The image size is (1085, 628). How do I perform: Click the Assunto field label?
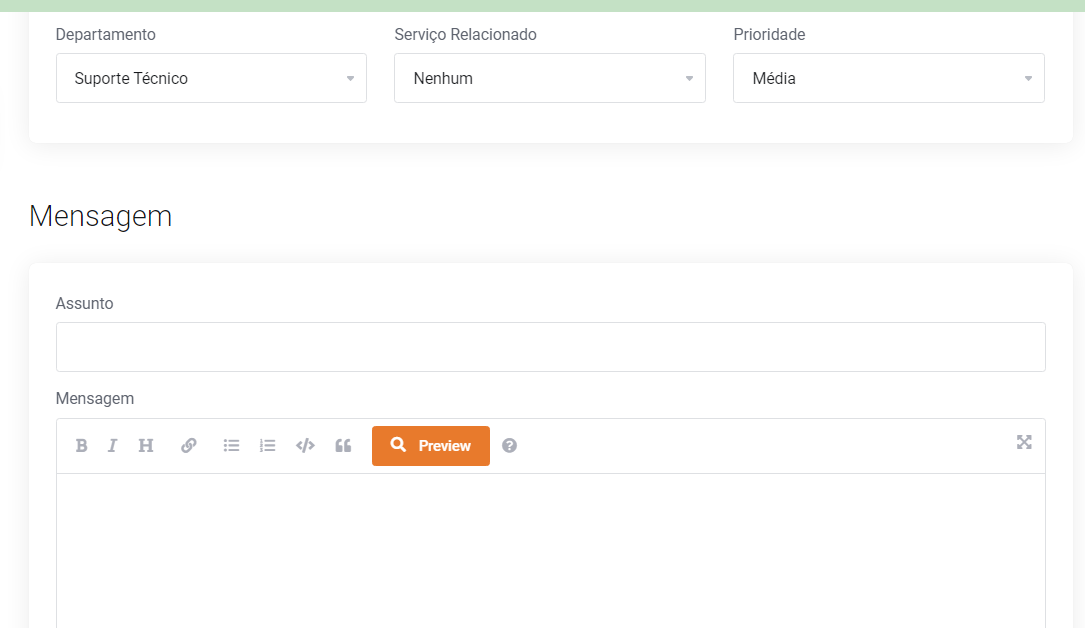coord(85,304)
